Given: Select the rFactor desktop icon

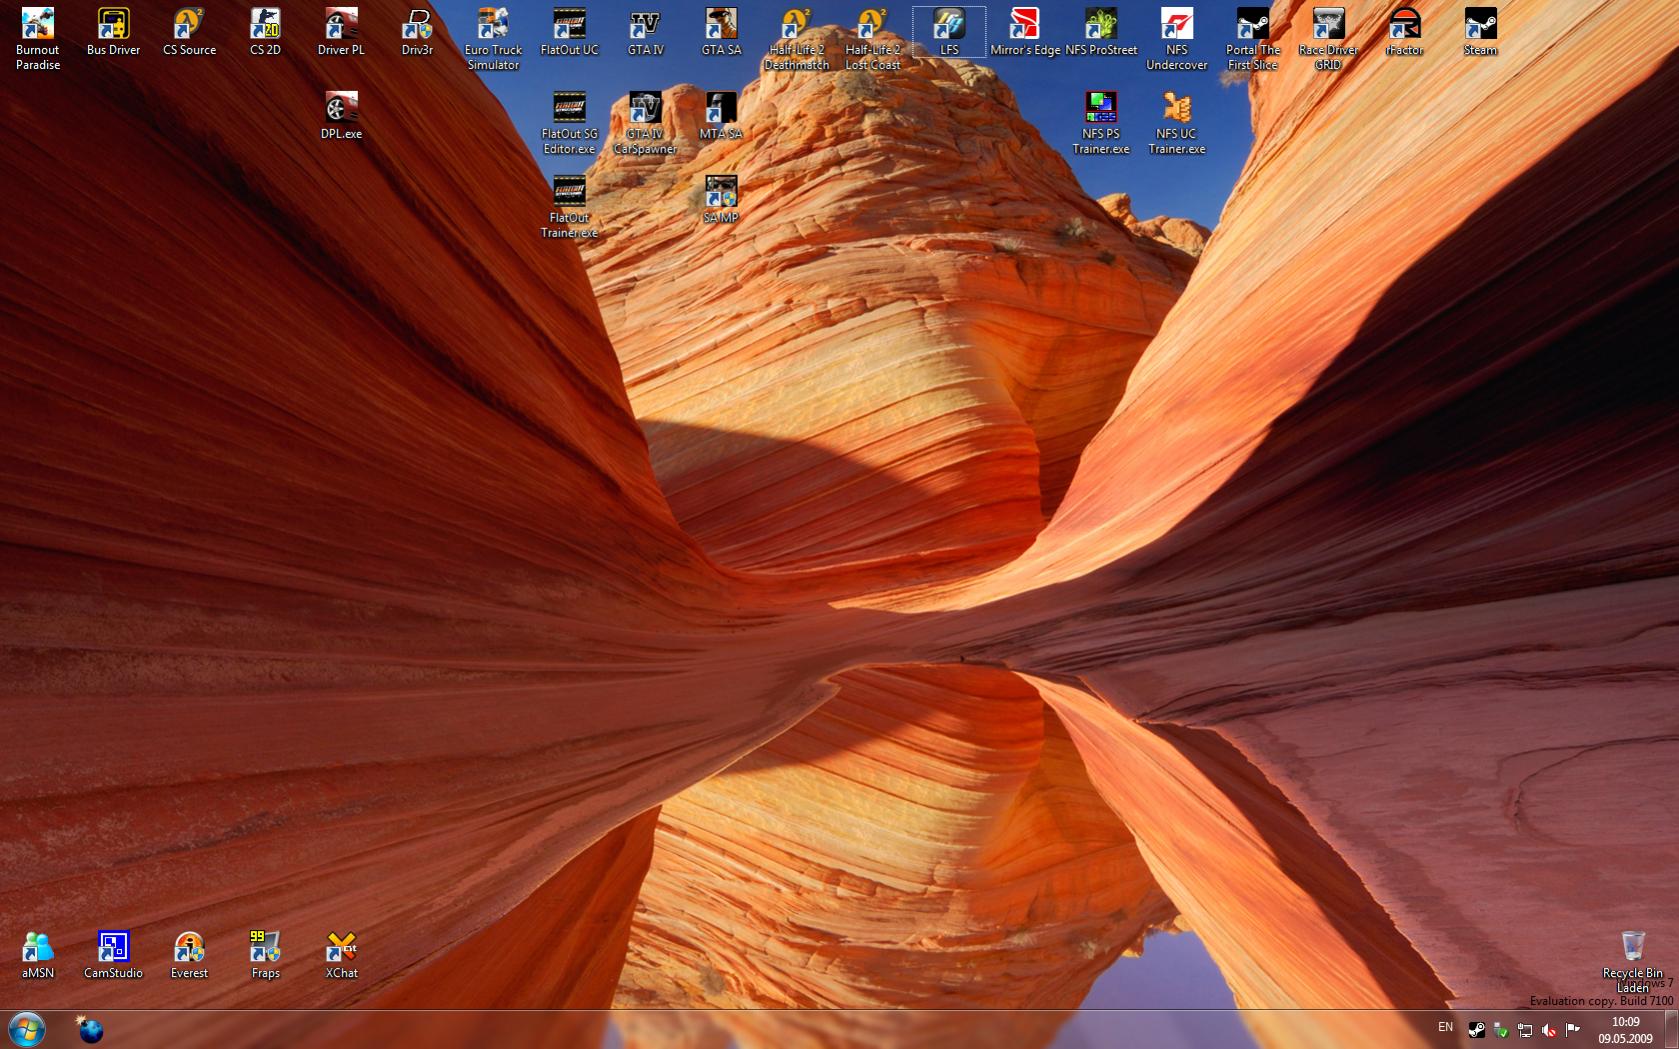Looking at the screenshot, I should [x=1404, y=32].
